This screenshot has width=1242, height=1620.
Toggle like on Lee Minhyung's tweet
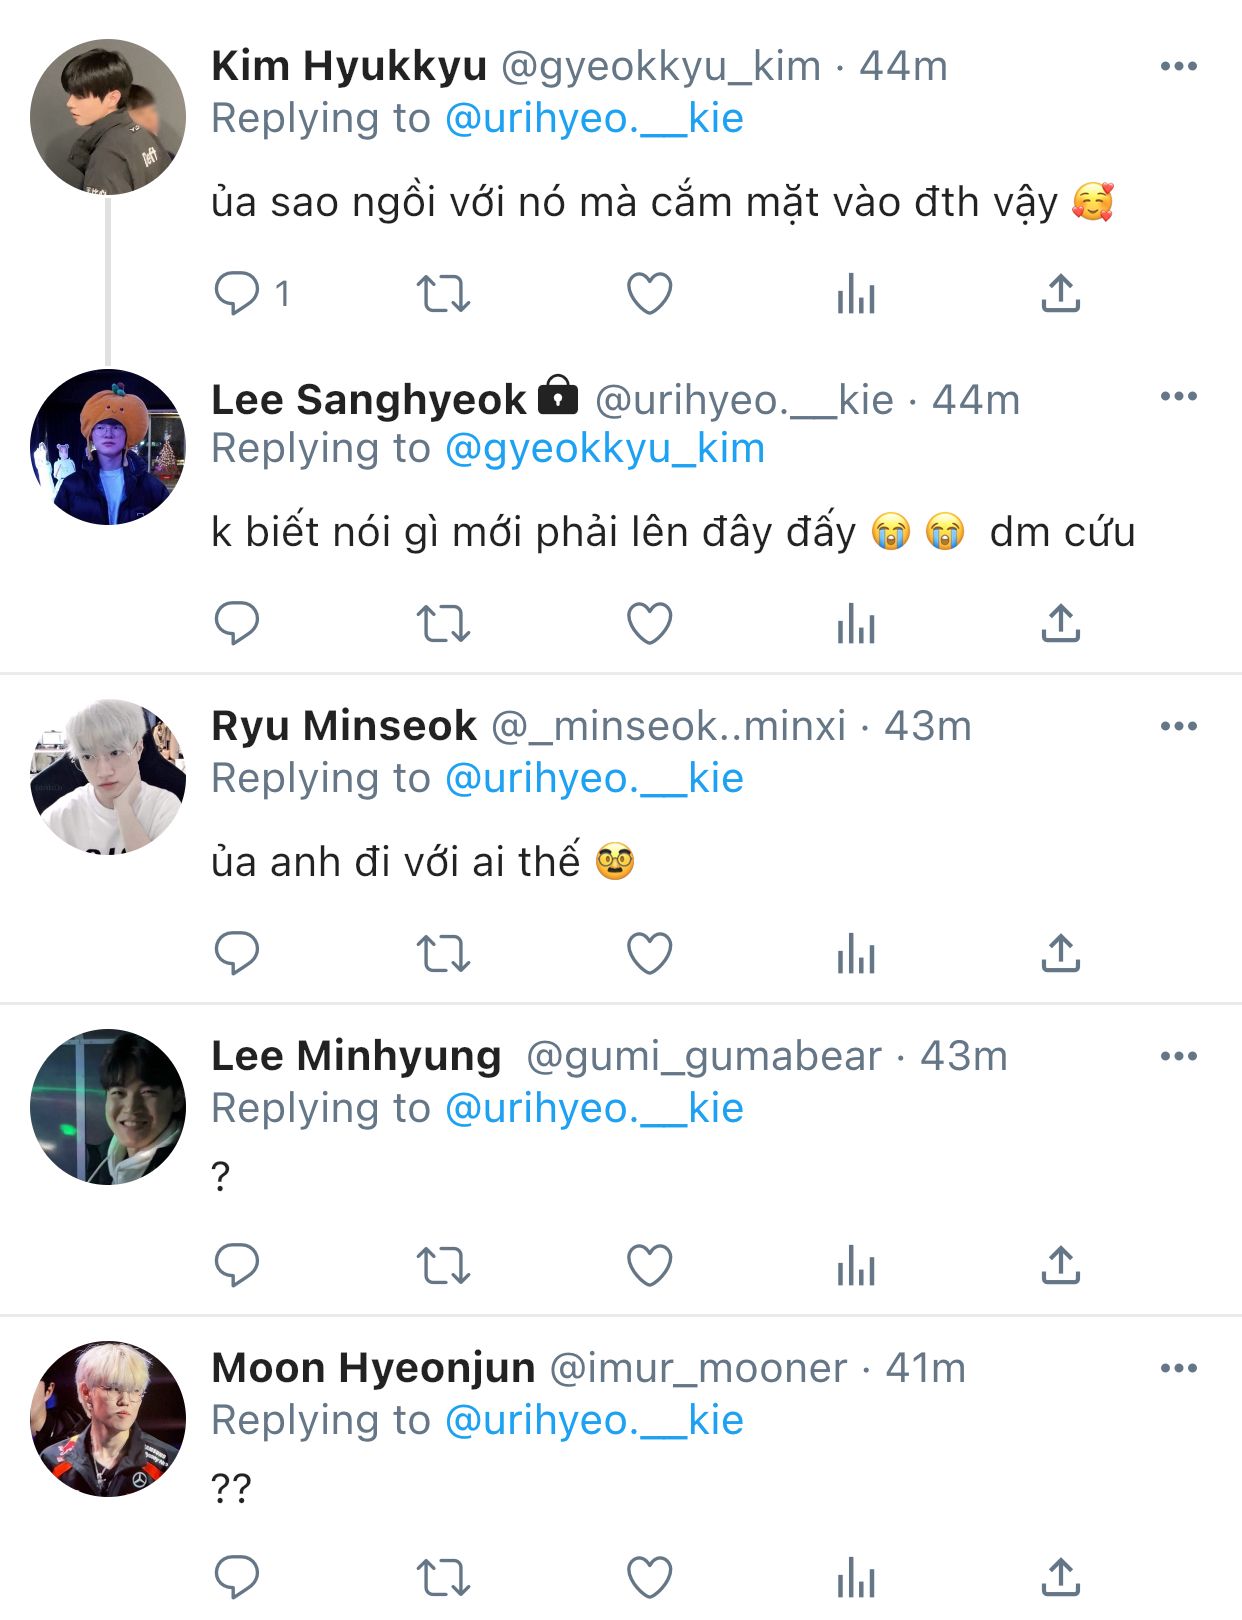(649, 1266)
